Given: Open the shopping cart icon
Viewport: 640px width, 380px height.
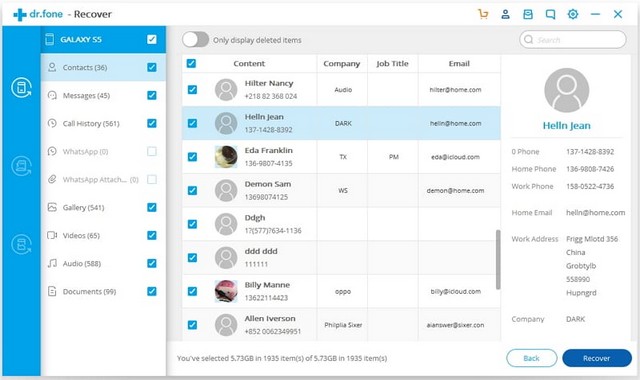Looking at the screenshot, I should pos(483,14).
